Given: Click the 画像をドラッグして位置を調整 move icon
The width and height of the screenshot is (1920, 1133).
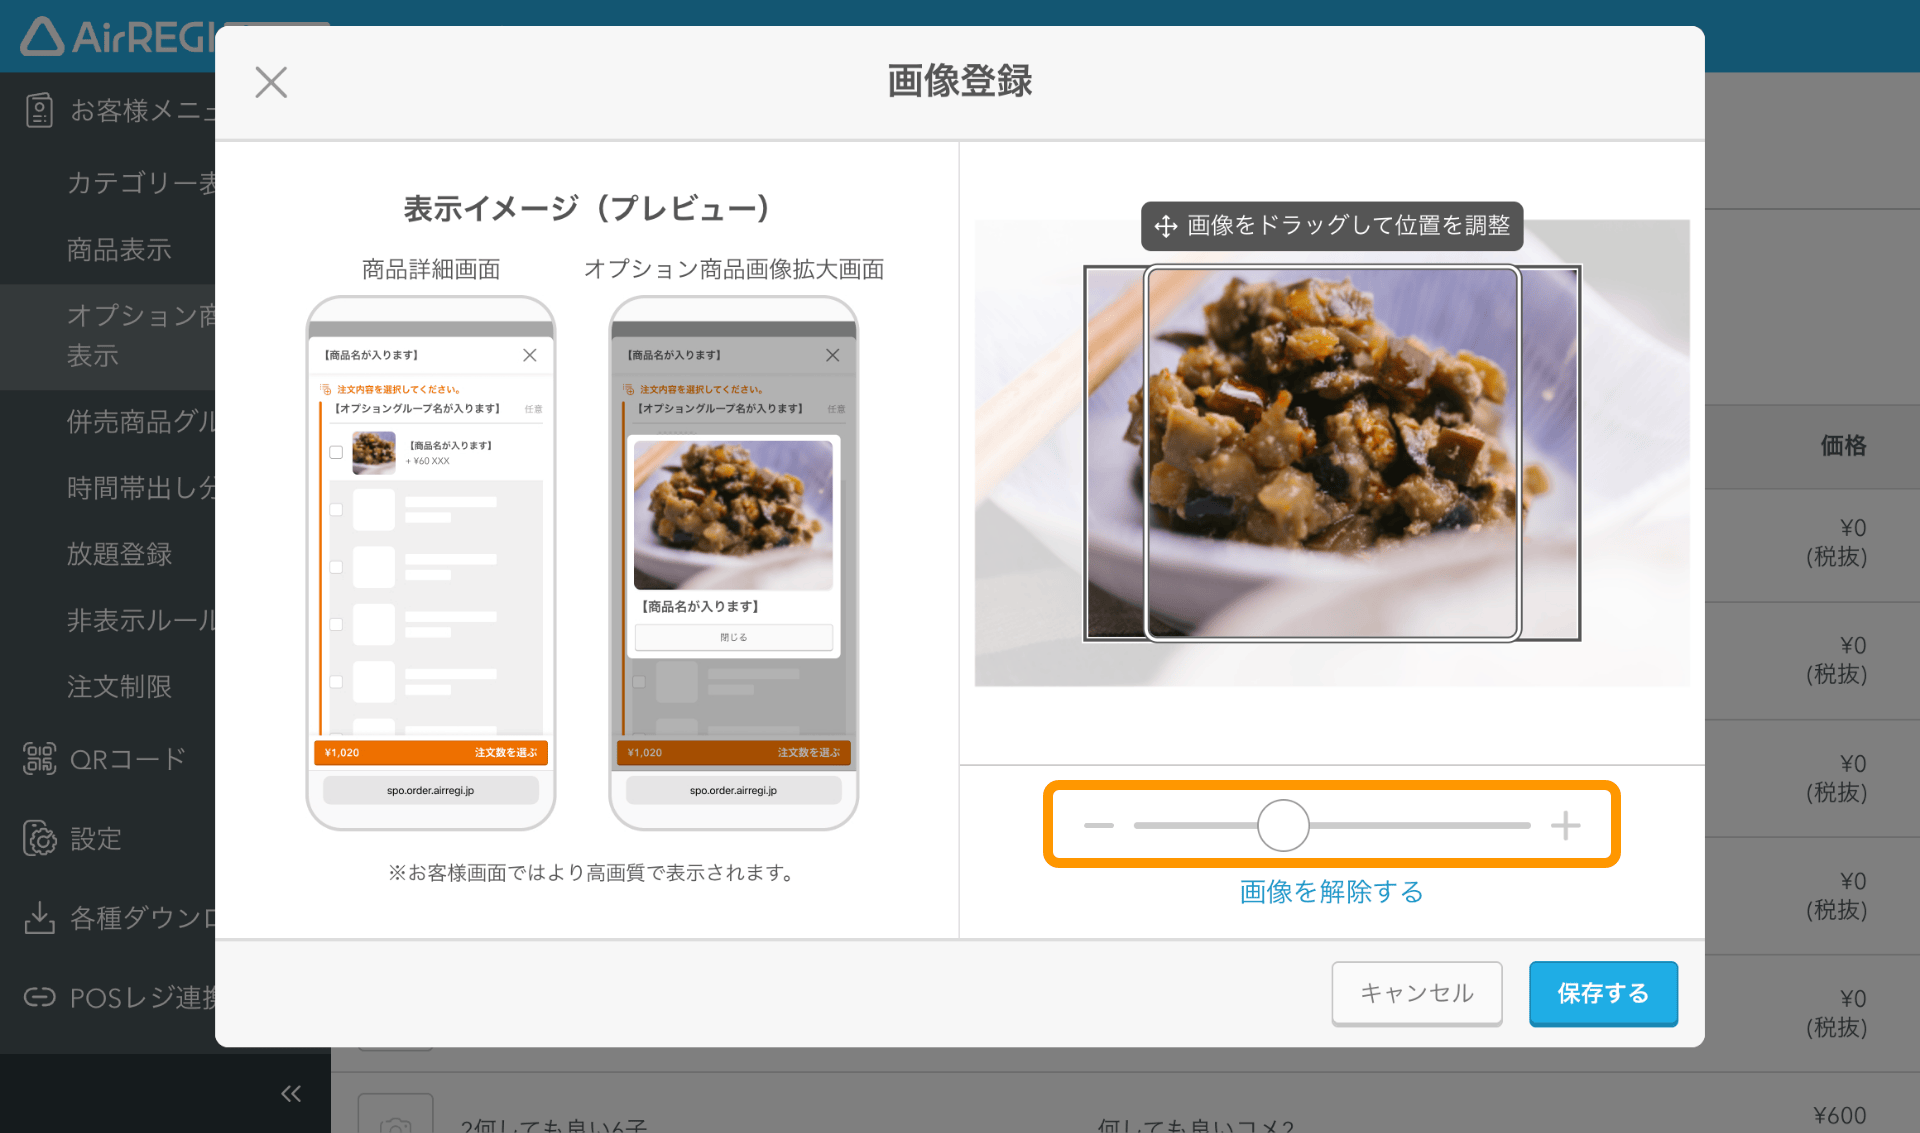Looking at the screenshot, I should click(1165, 226).
